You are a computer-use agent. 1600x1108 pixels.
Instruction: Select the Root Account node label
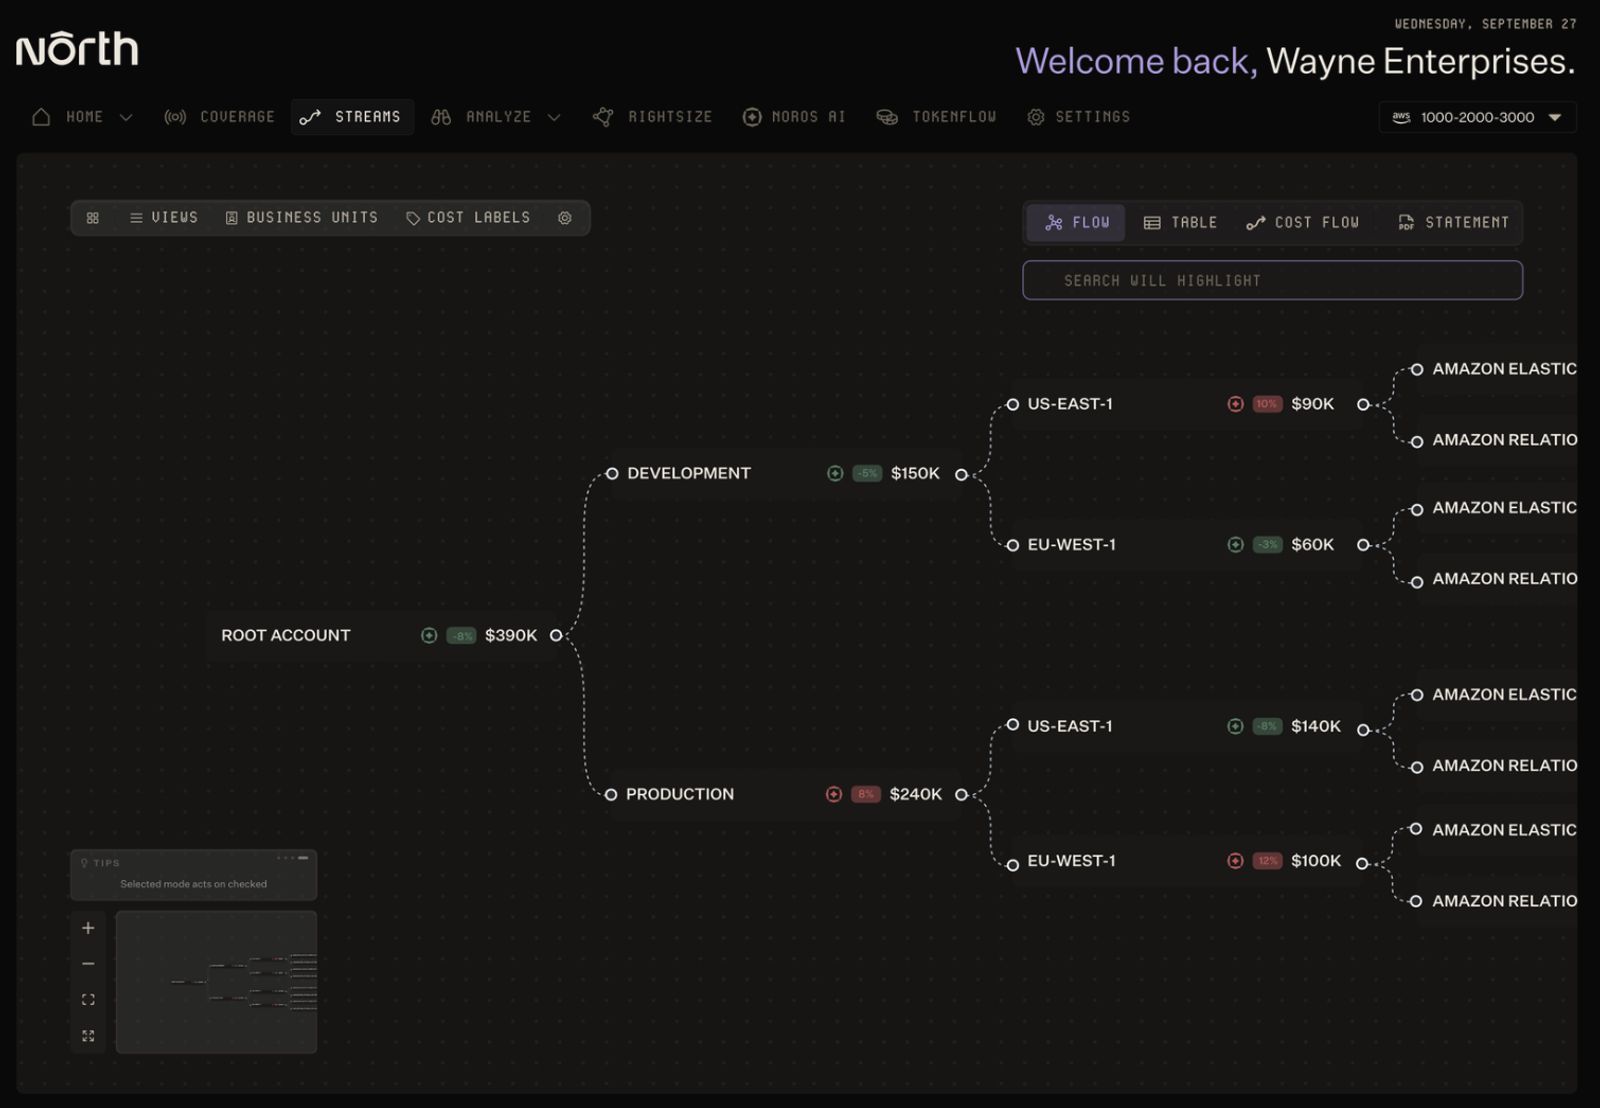286,636
